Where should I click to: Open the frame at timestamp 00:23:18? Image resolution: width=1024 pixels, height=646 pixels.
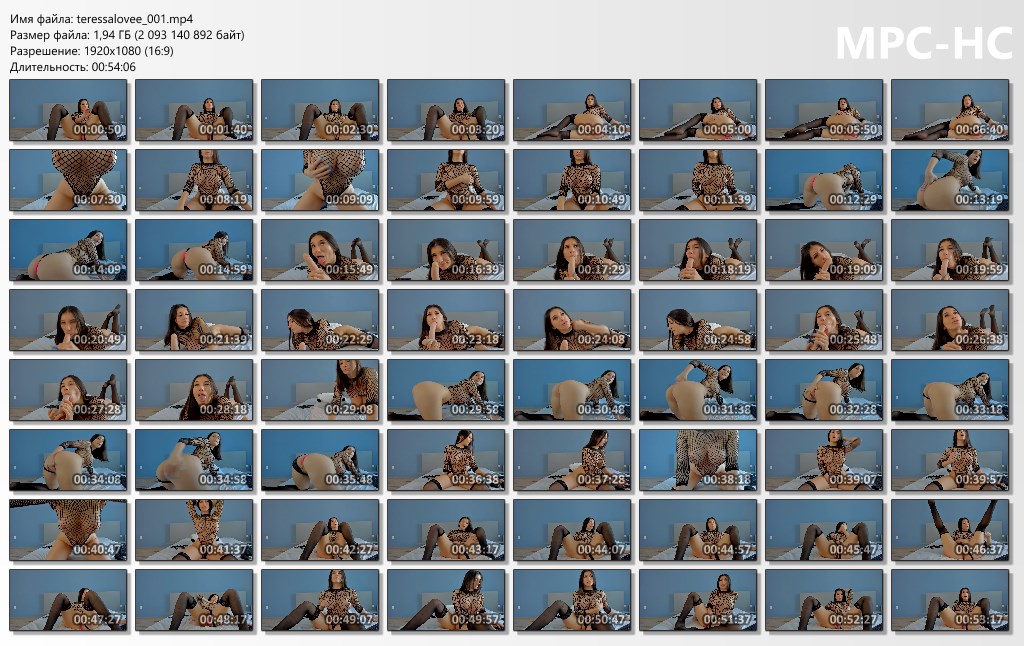click(446, 320)
